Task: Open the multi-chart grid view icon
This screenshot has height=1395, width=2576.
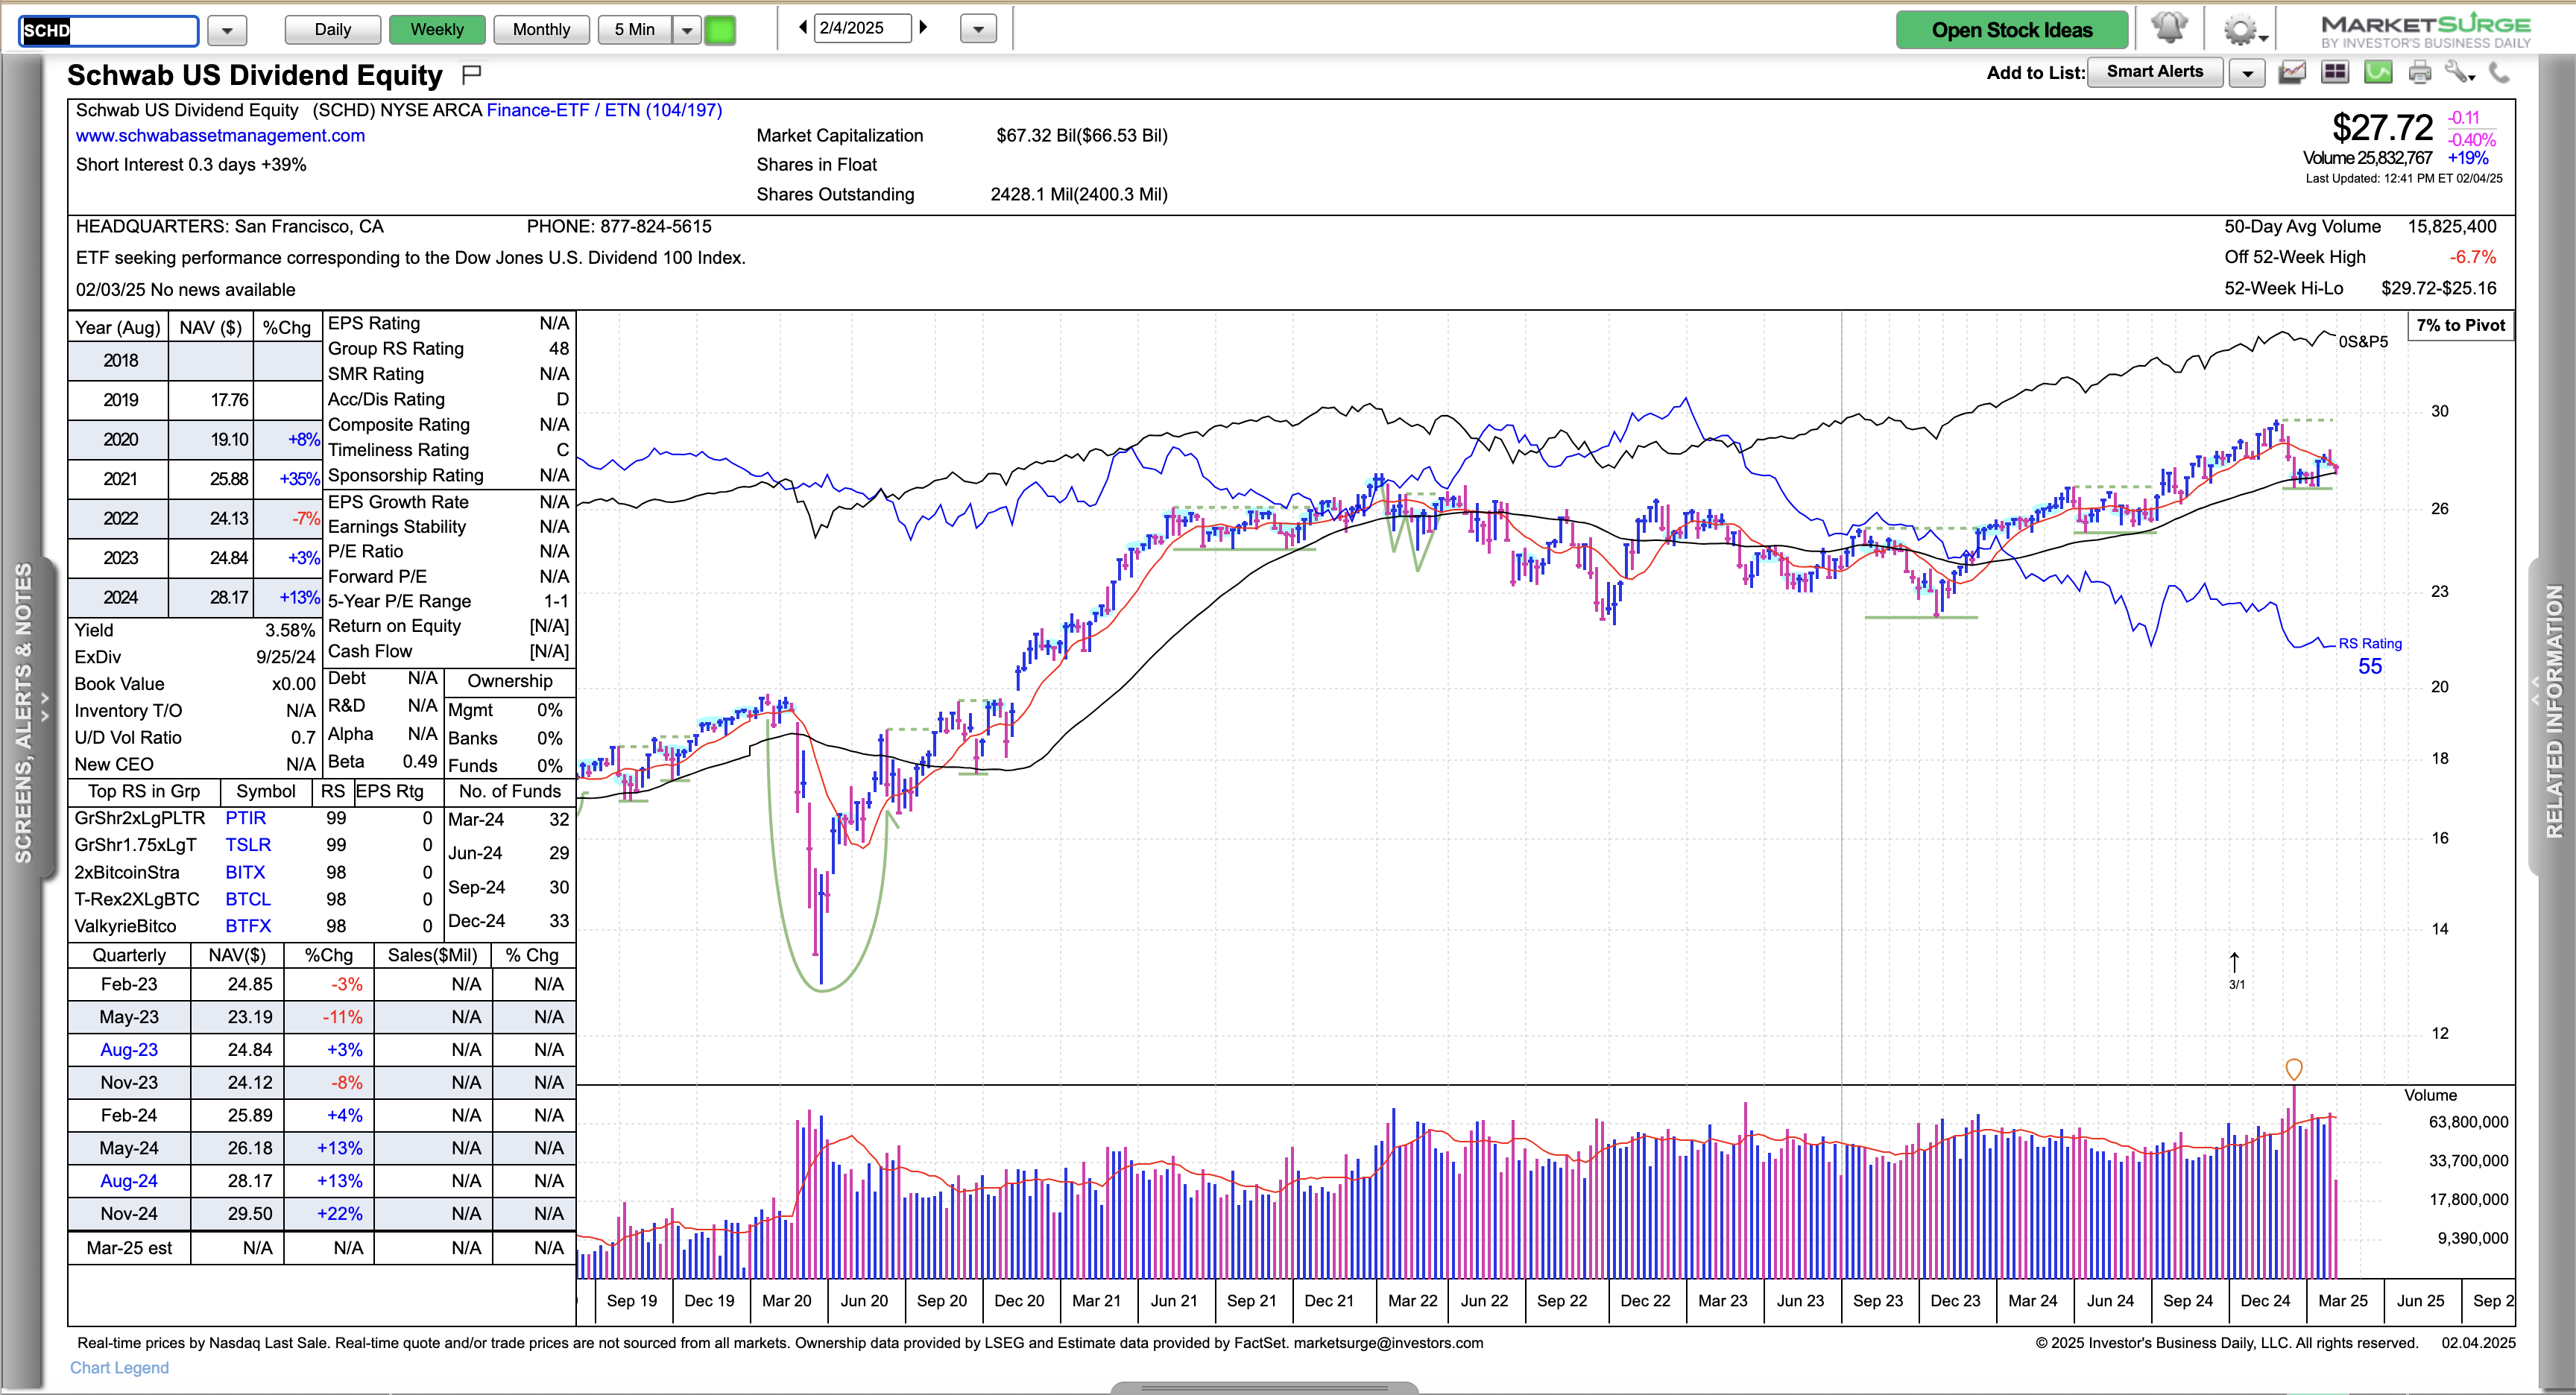Action: tap(2335, 72)
